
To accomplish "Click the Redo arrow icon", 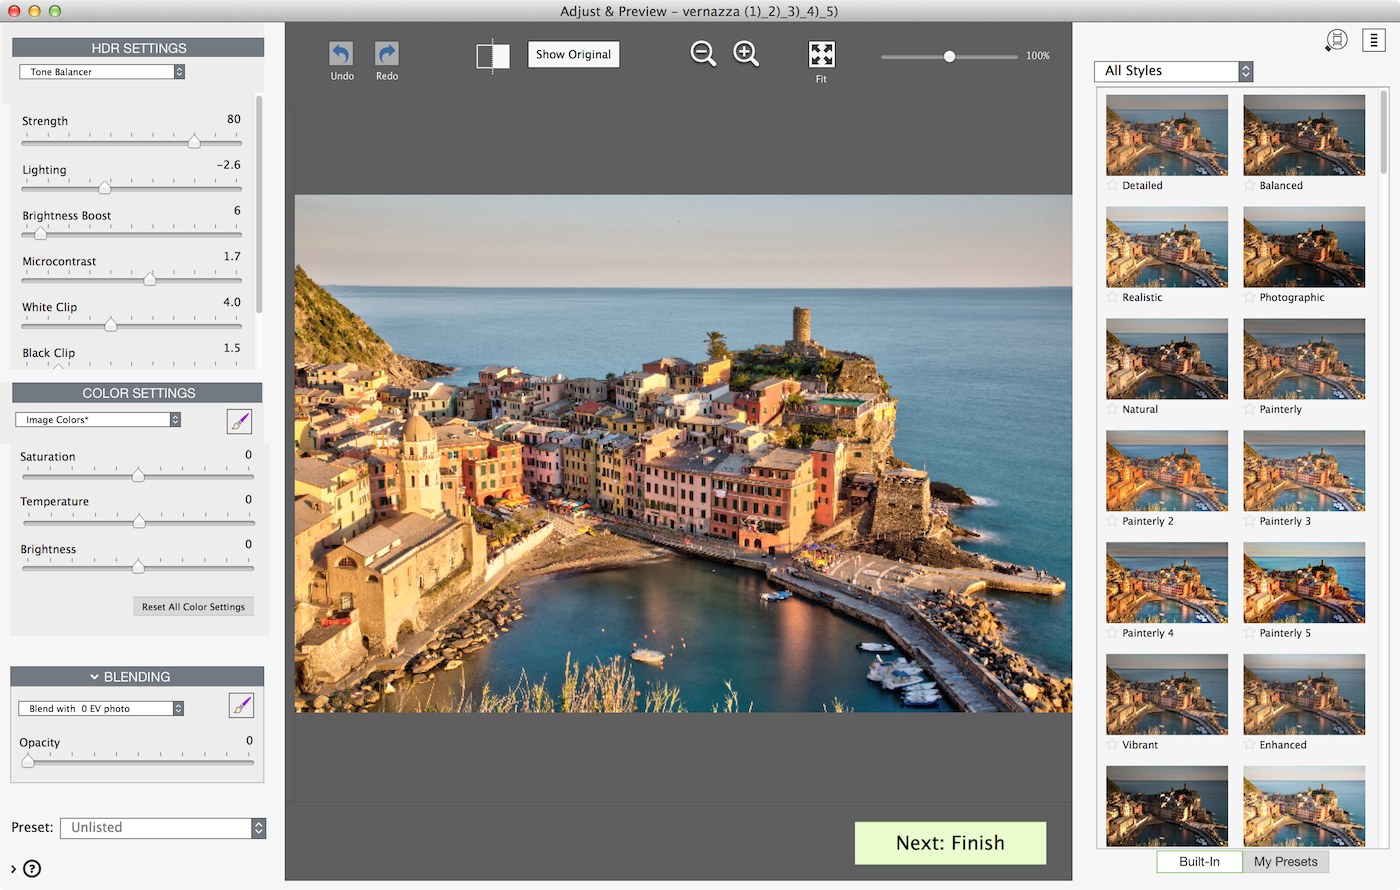I will [387, 54].
